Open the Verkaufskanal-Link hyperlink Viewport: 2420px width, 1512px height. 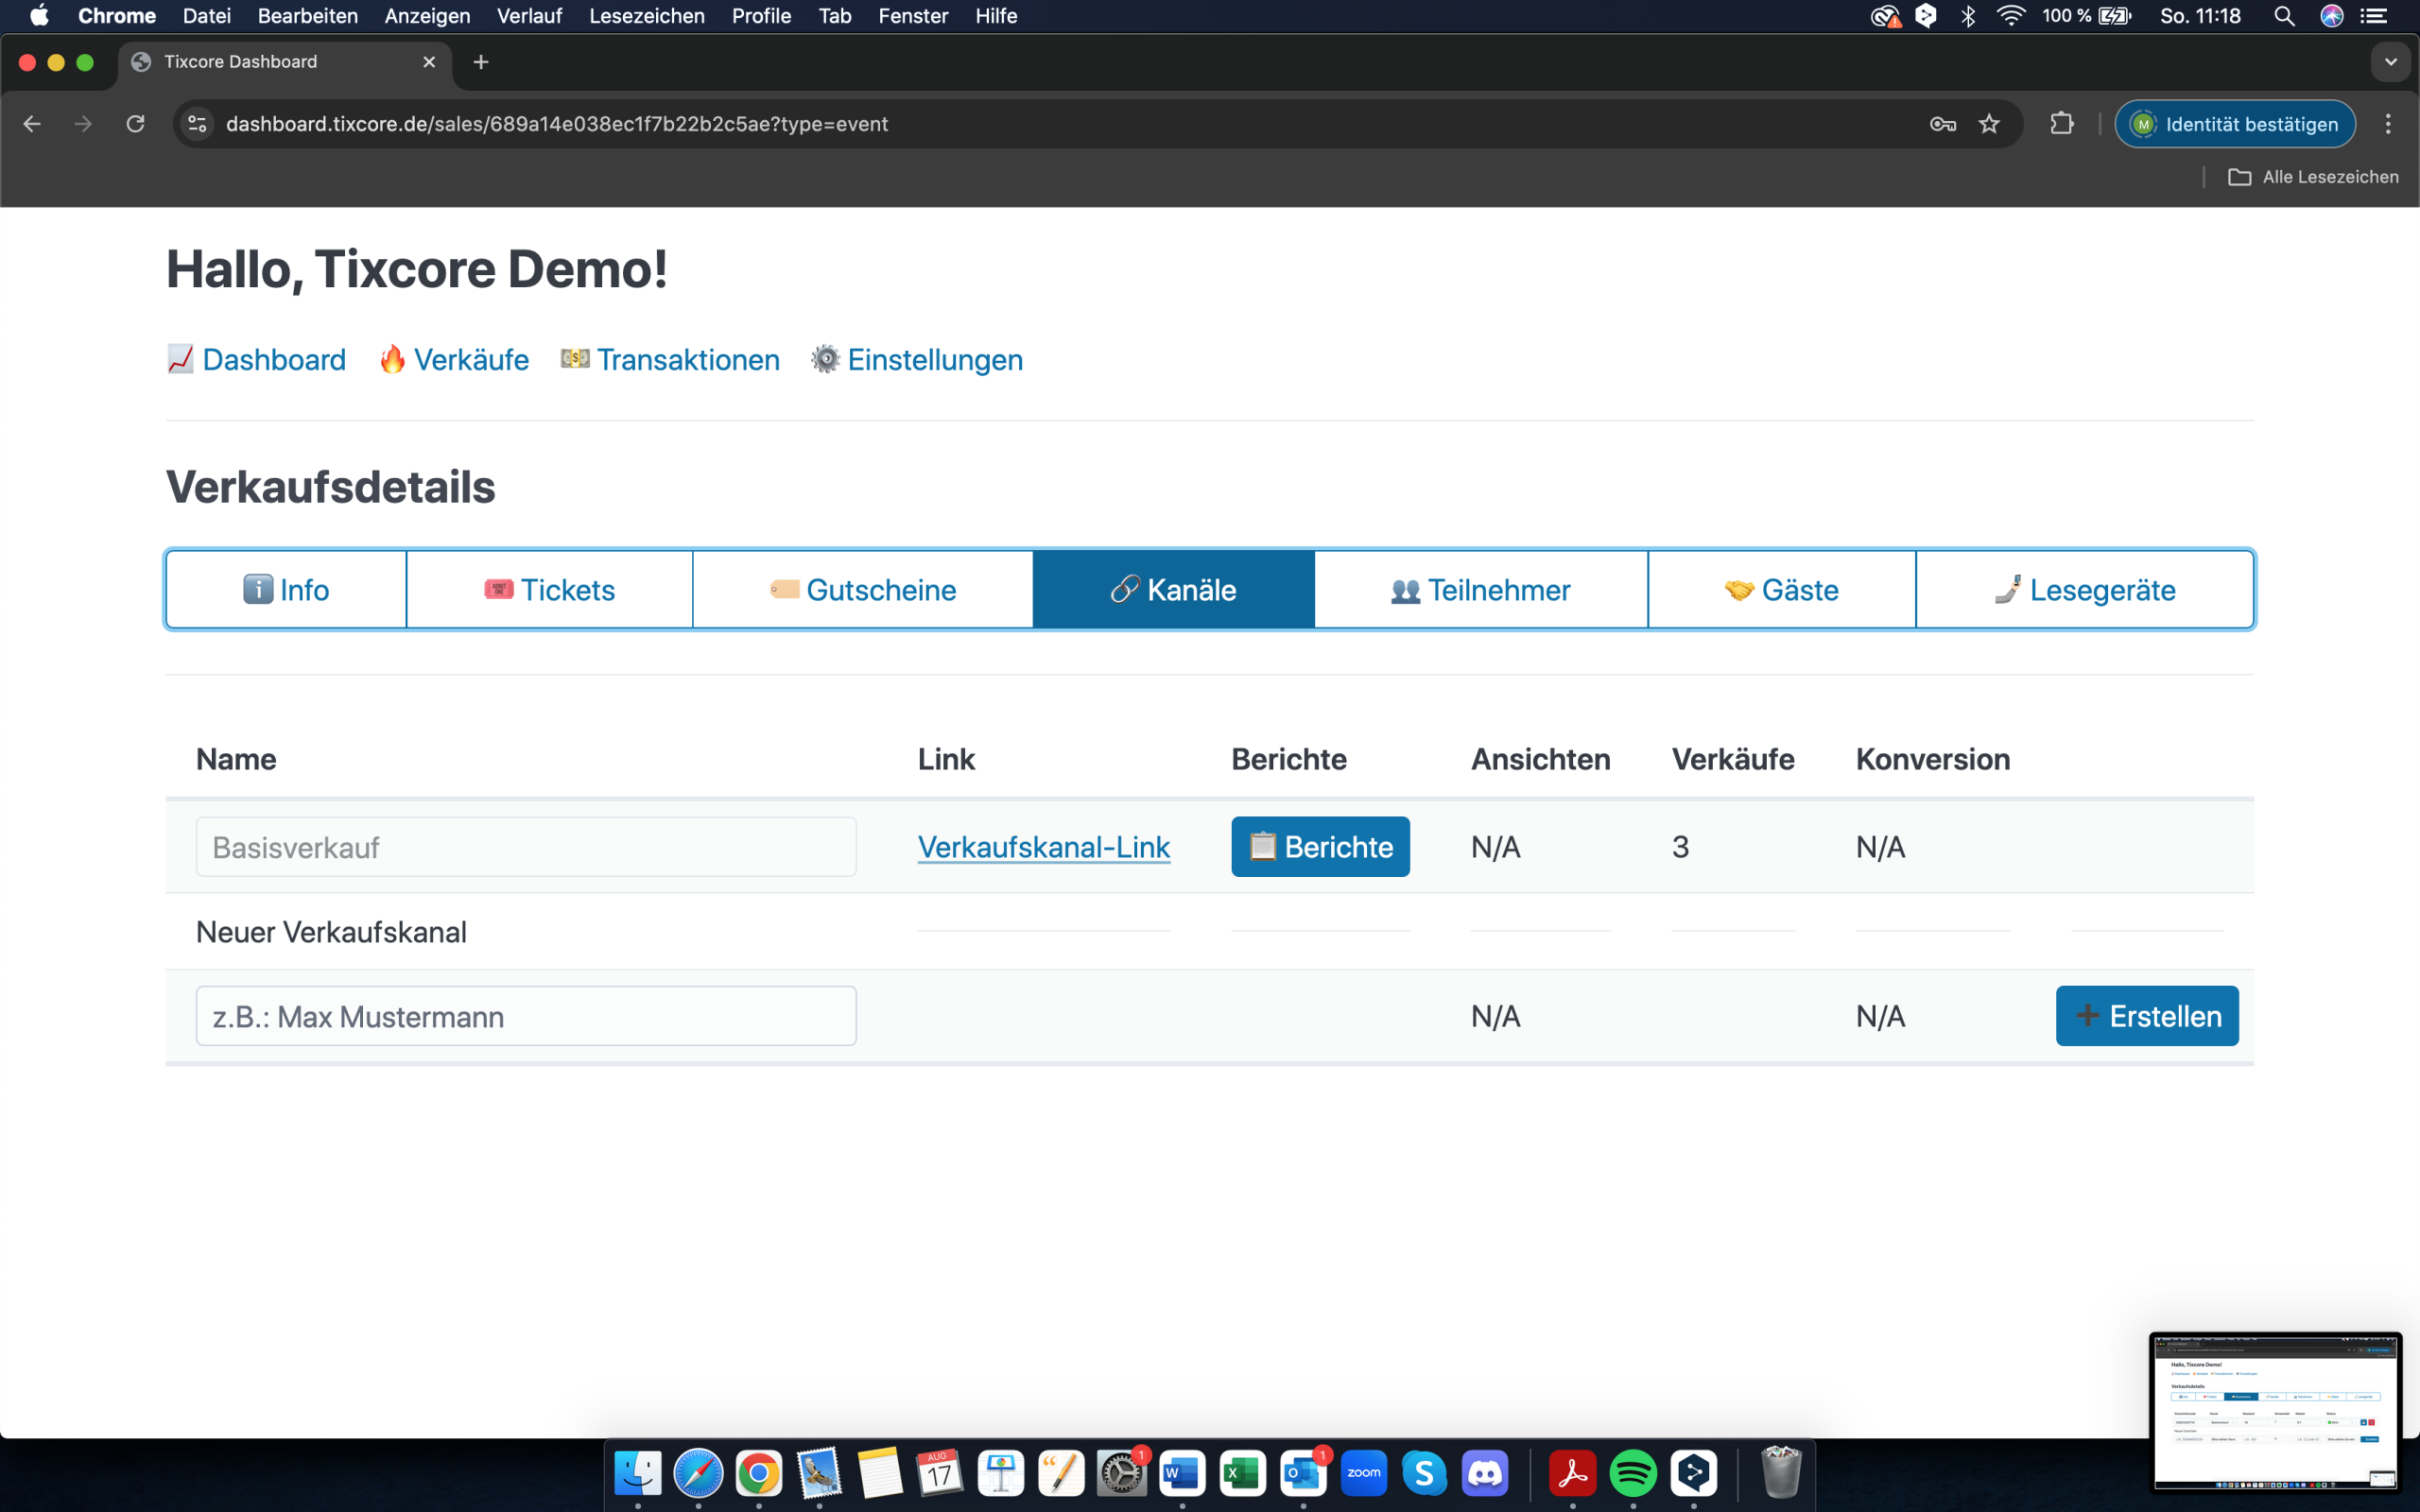pyautogui.click(x=1043, y=847)
